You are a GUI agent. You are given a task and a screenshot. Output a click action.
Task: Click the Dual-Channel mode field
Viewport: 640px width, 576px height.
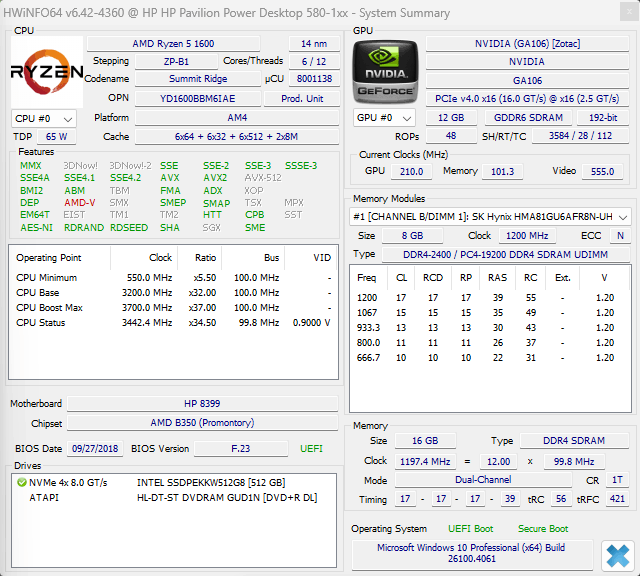tap(483, 480)
